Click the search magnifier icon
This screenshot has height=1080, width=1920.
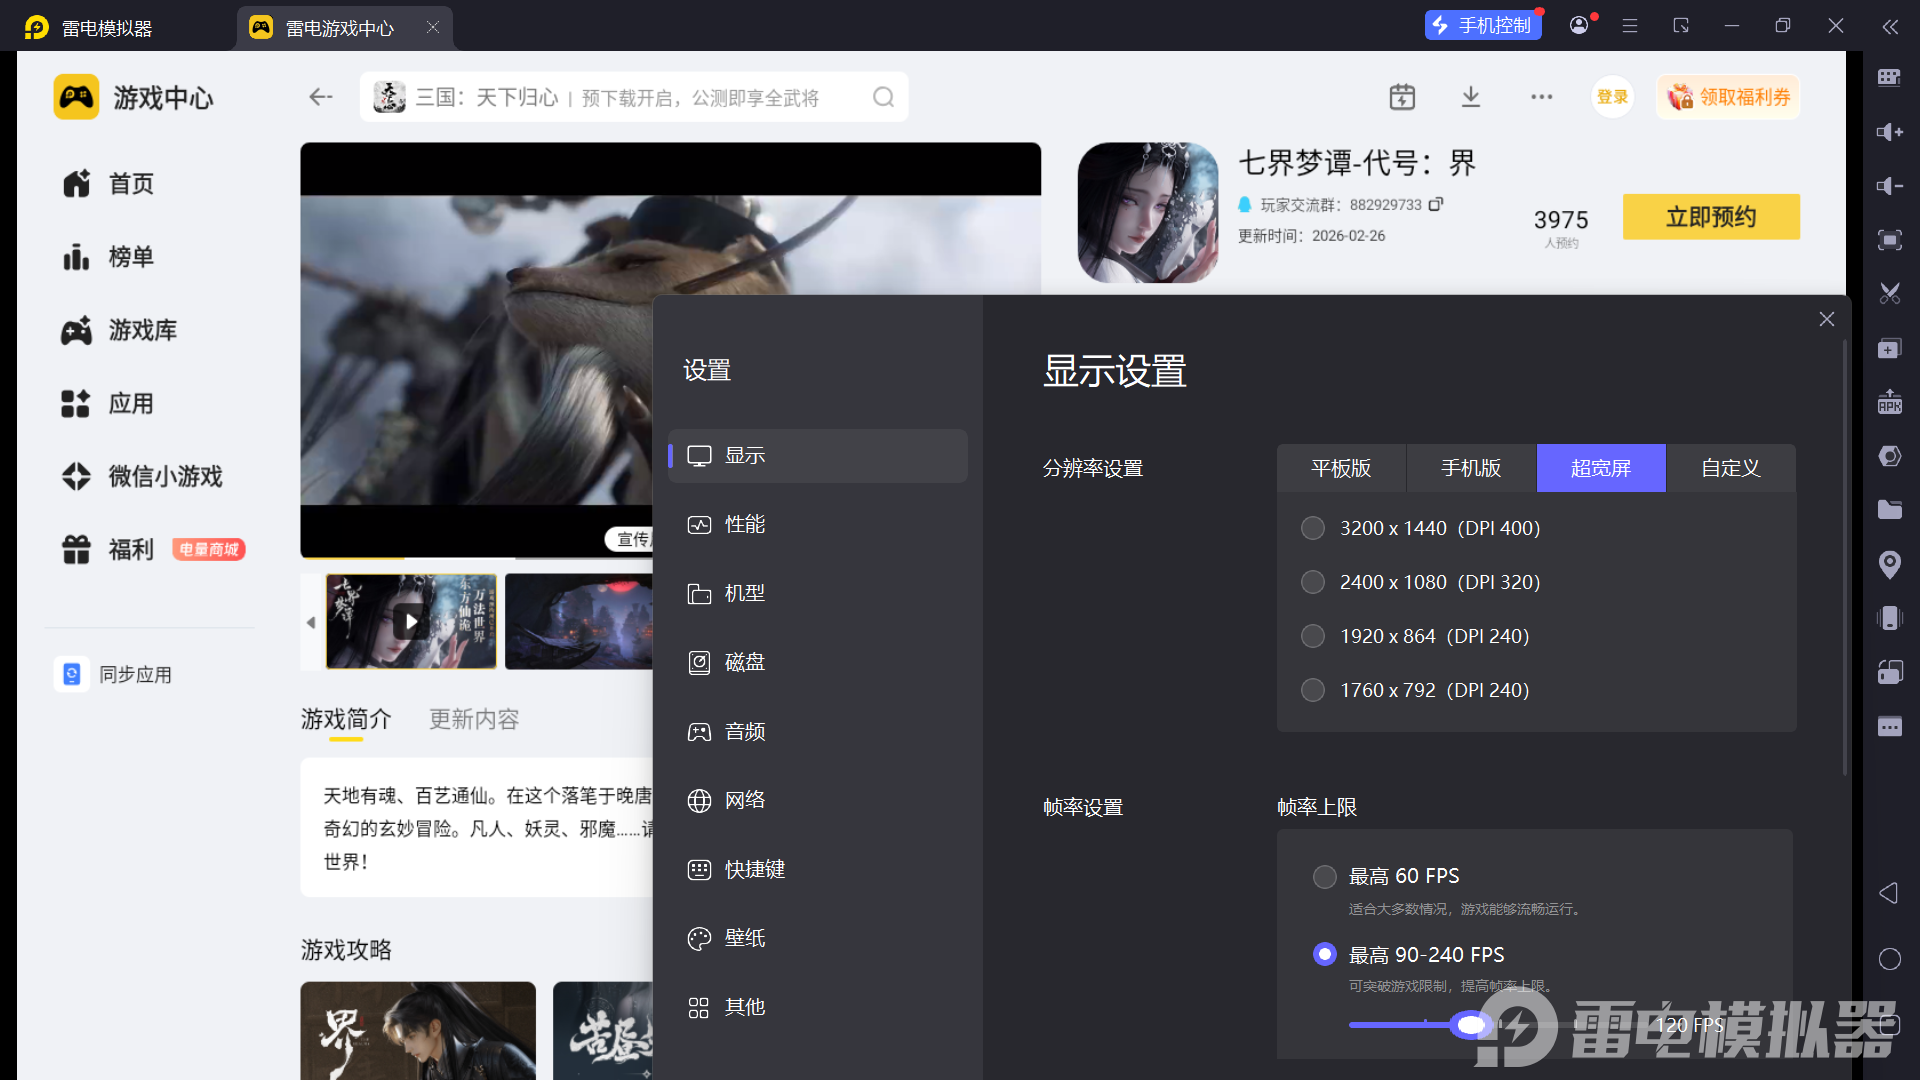(883, 97)
